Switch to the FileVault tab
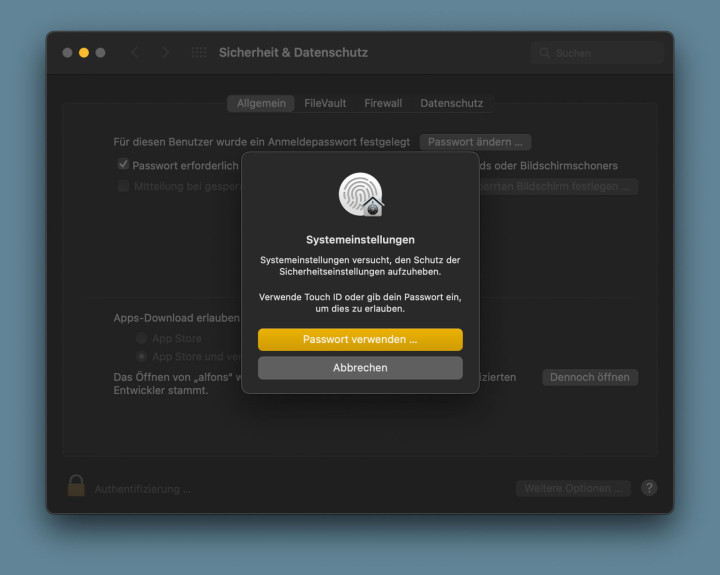Screen dimensions: 720x575 click(325, 103)
